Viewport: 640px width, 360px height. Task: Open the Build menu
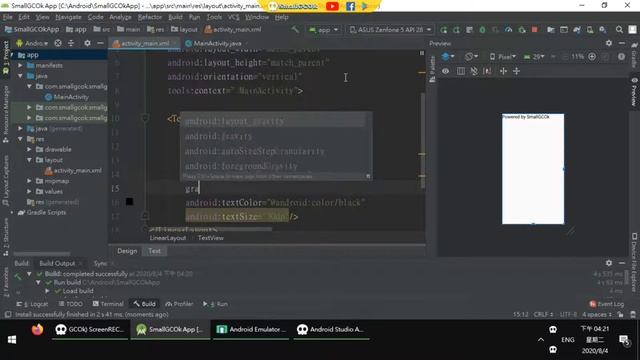[x=175, y=17]
